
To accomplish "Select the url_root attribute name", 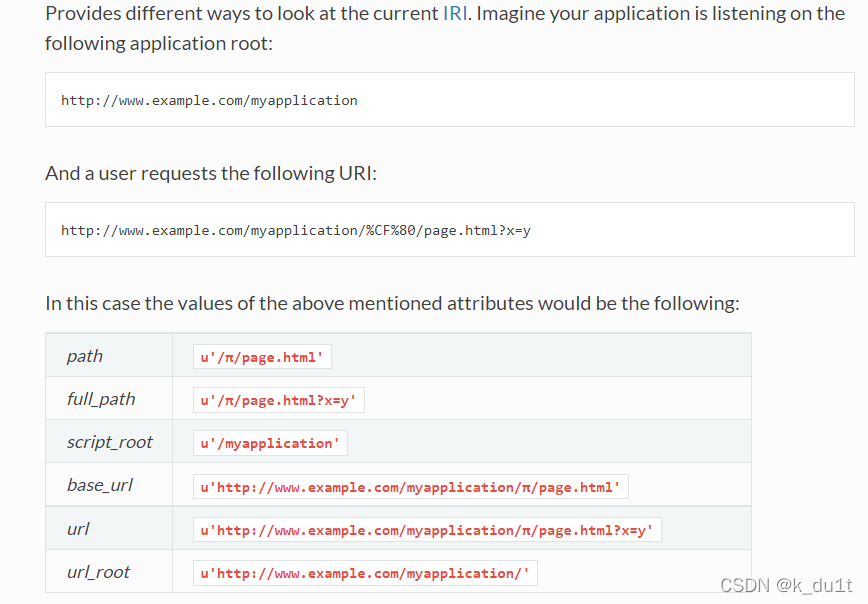I will [x=99, y=572].
